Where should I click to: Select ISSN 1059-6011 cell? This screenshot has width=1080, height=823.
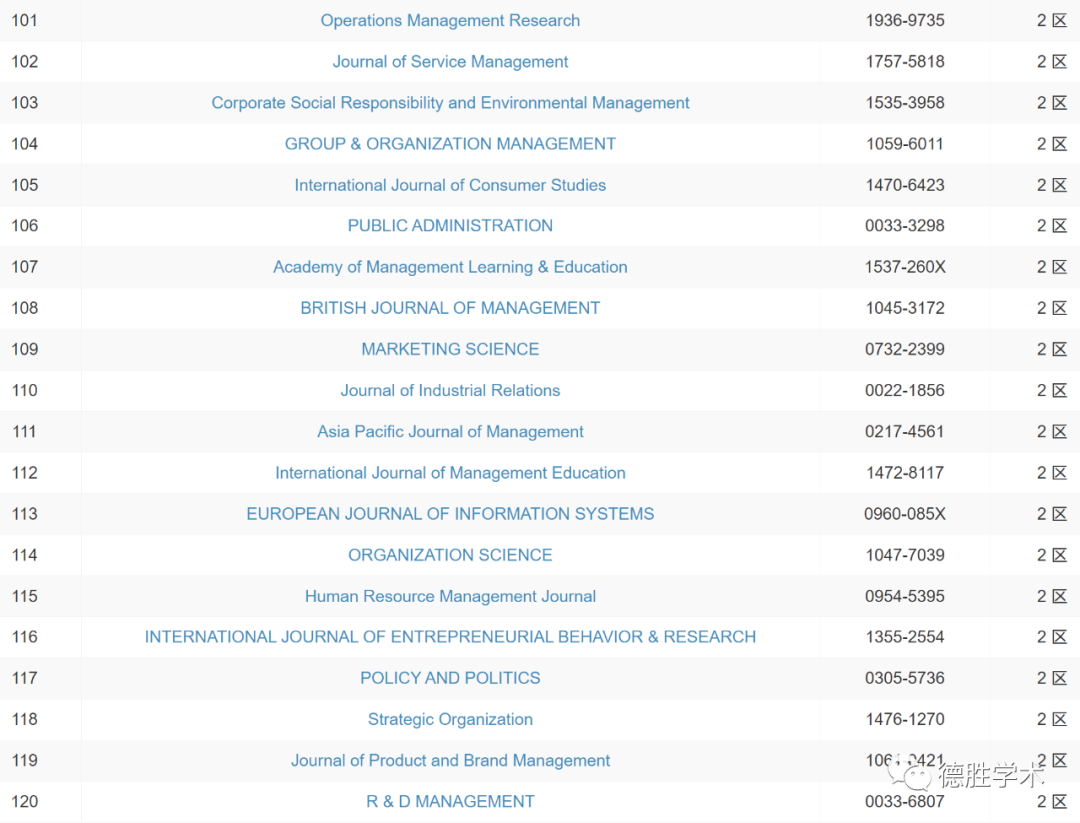904,144
